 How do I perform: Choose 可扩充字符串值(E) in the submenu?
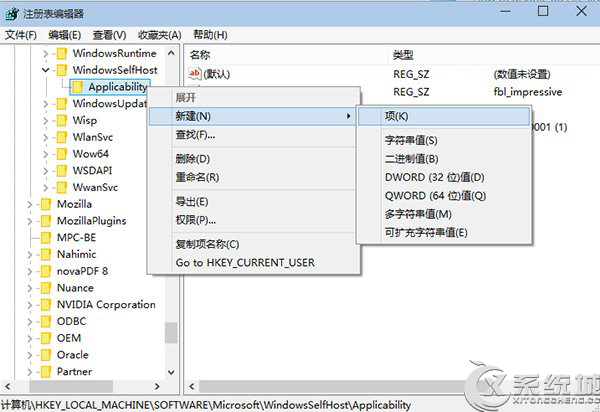click(x=444, y=233)
